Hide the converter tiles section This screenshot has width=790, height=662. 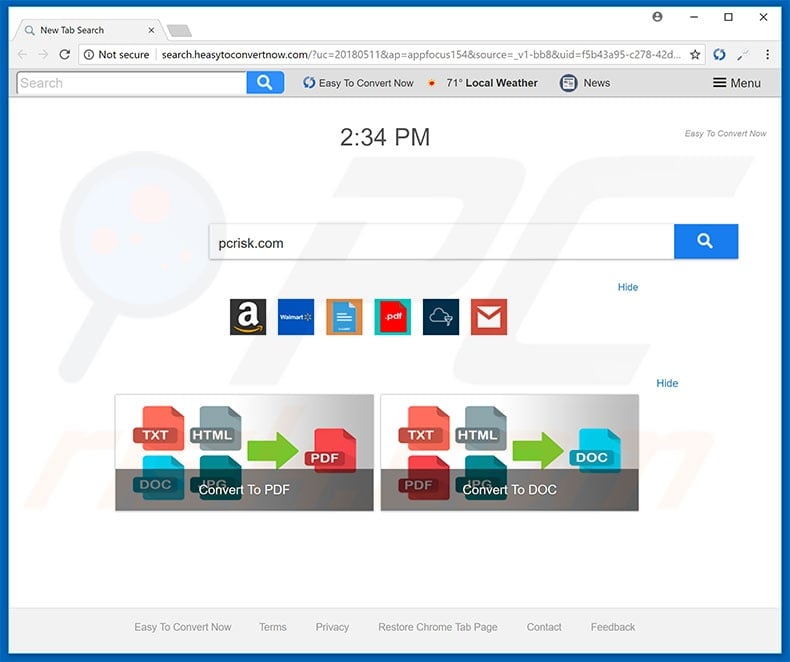(667, 383)
